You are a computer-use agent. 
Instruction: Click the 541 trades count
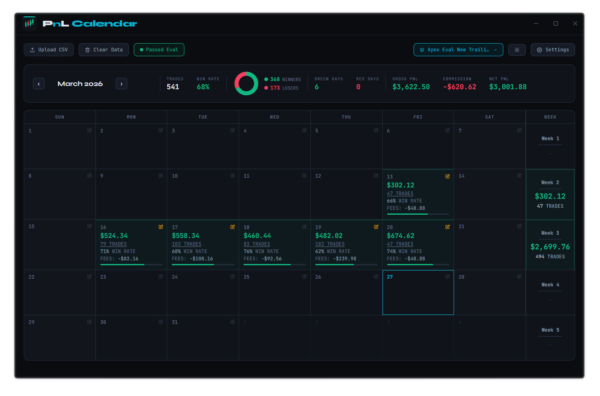(173, 87)
